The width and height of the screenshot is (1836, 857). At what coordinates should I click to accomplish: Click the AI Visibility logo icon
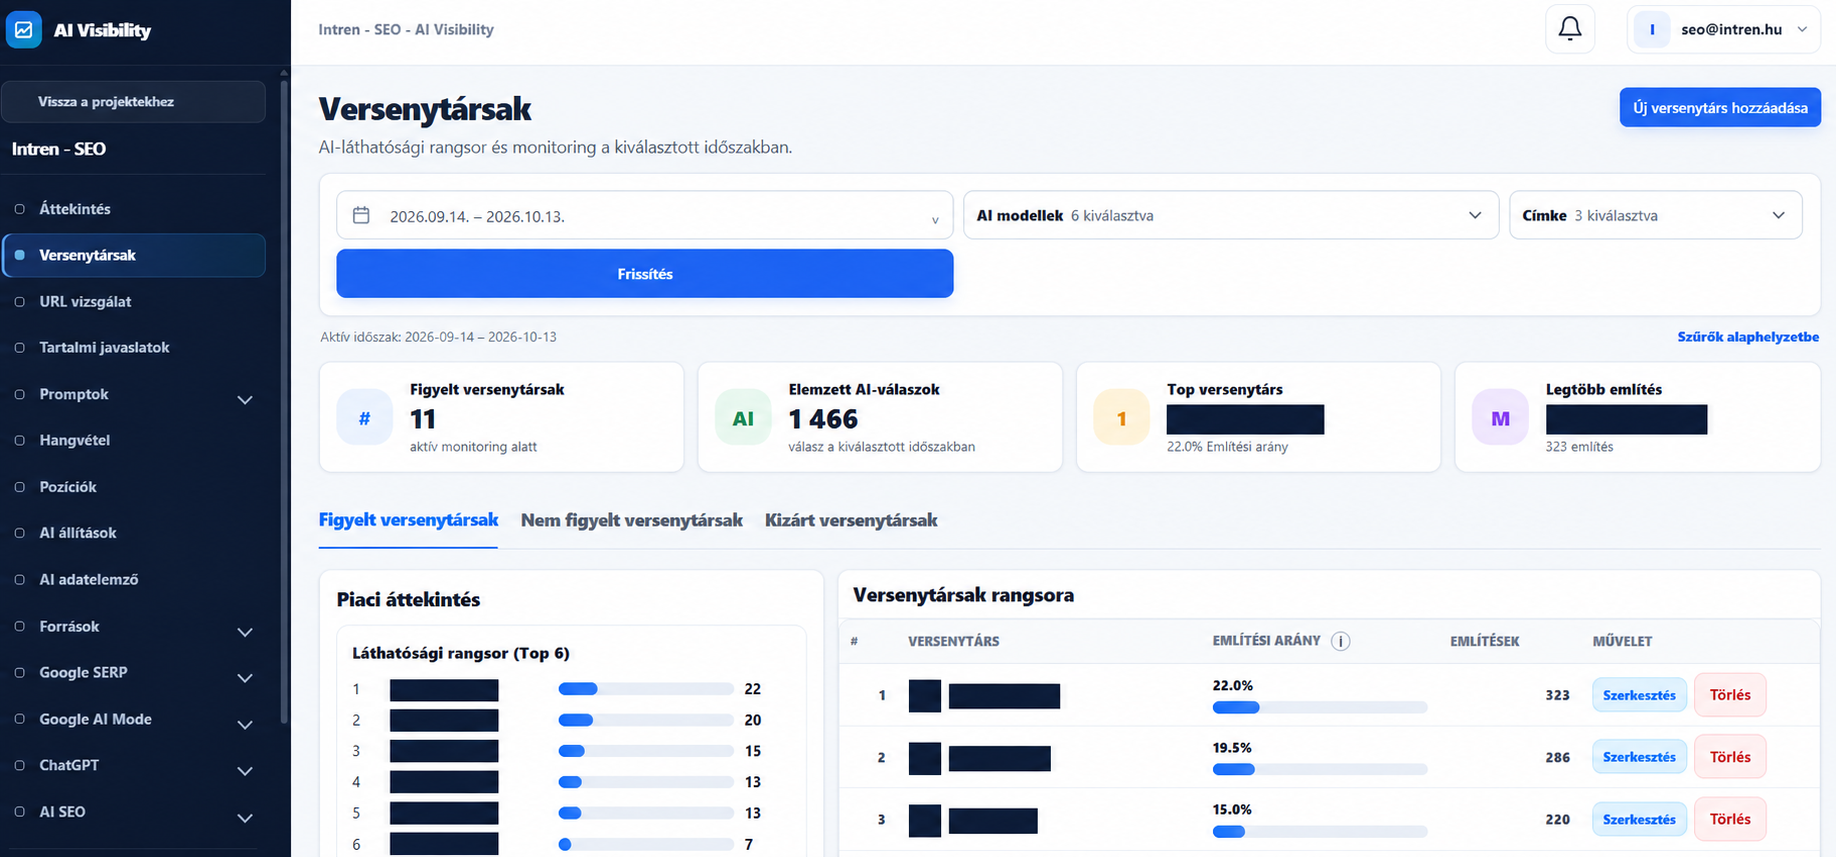pyautogui.click(x=24, y=30)
